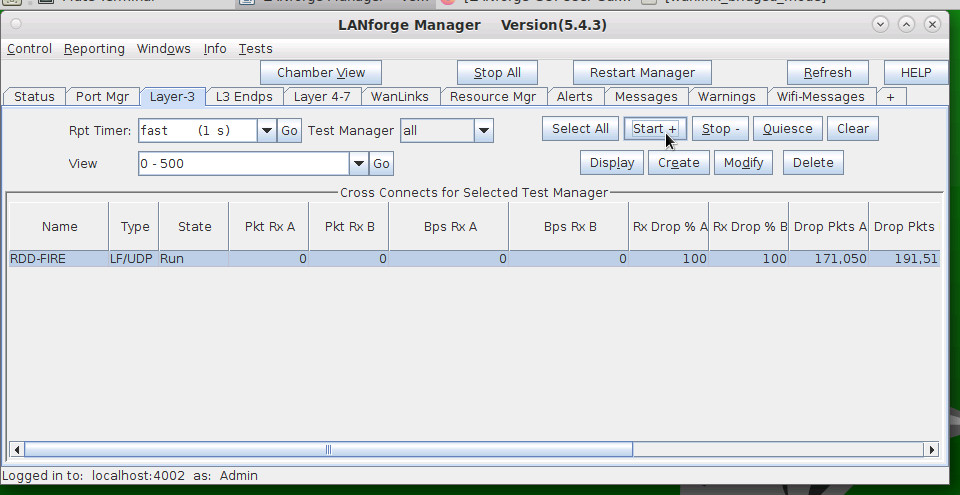Sort by Pkt Rx A column header
Viewport: 960px width, 495px height.
(269, 227)
